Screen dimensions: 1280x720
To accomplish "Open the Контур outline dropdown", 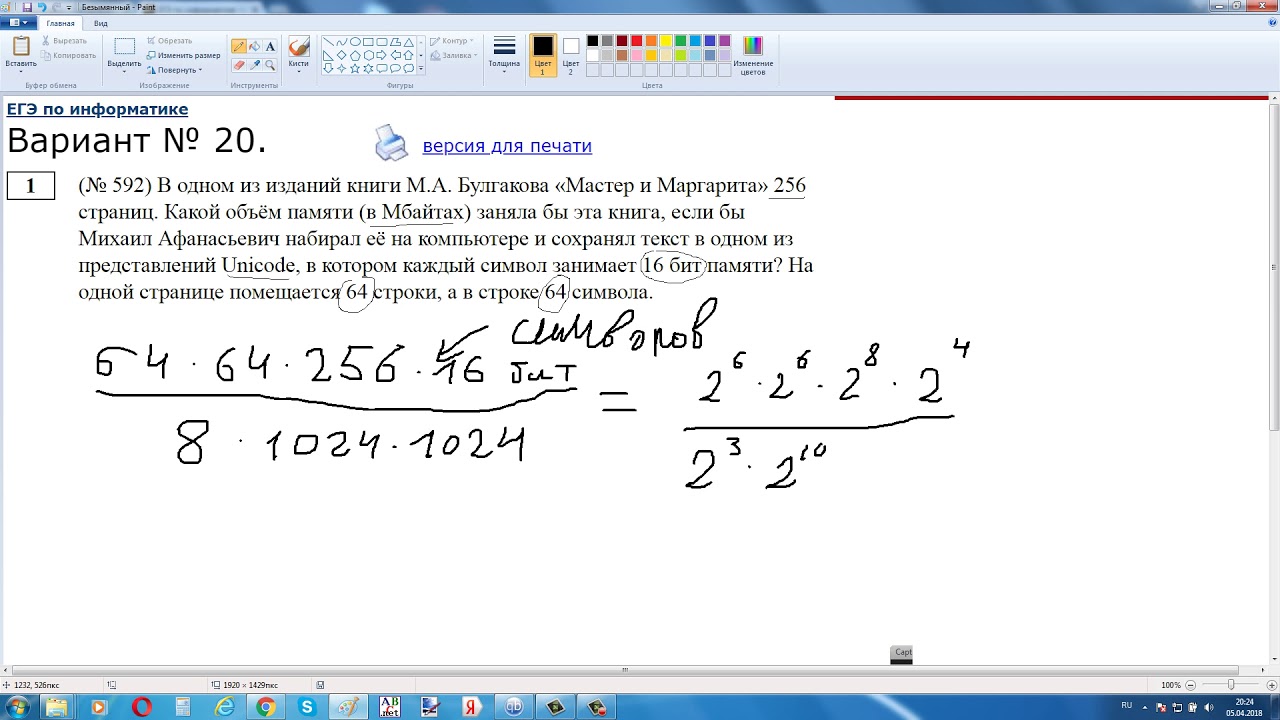I will coord(451,41).
